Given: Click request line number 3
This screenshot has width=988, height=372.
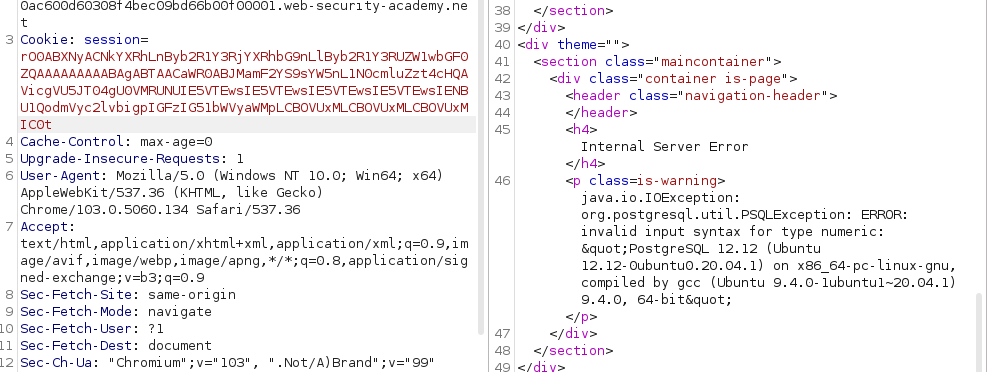Looking at the screenshot, I should tap(9, 40).
